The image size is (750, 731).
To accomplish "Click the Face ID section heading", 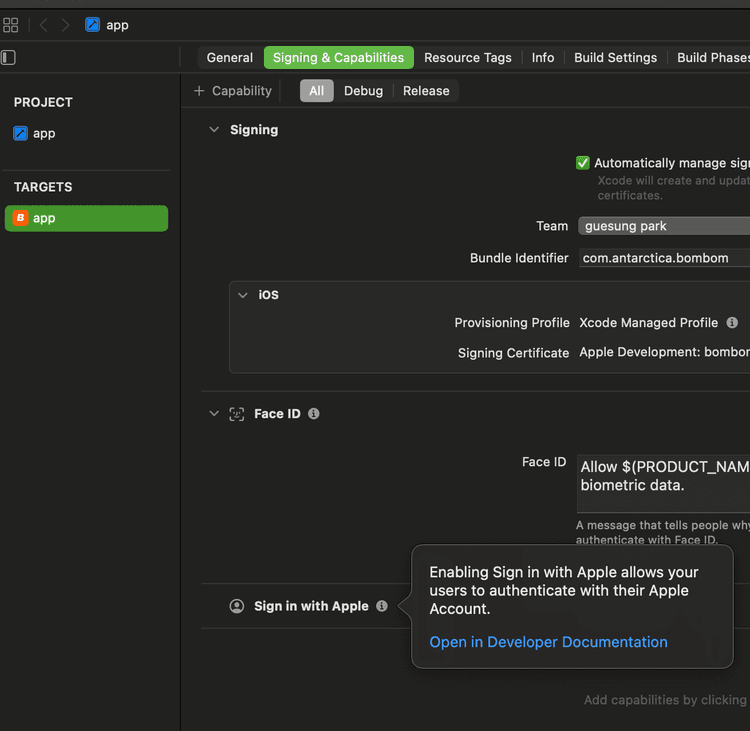I will (277, 414).
